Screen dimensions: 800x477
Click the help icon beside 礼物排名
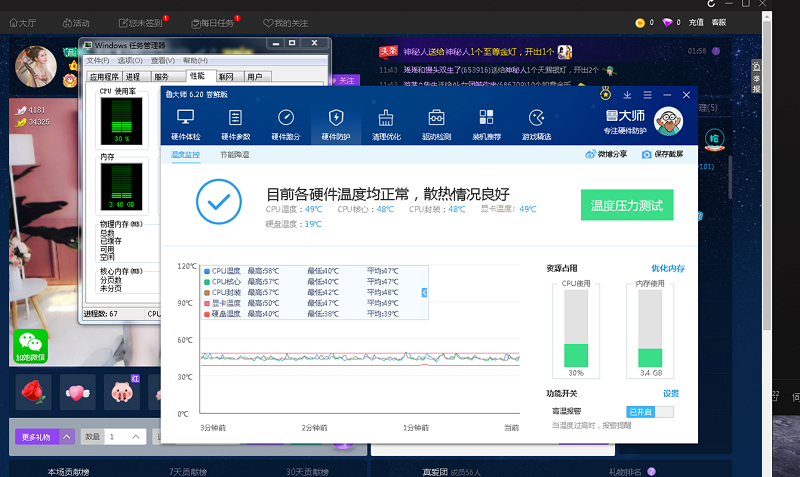tap(652, 471)
